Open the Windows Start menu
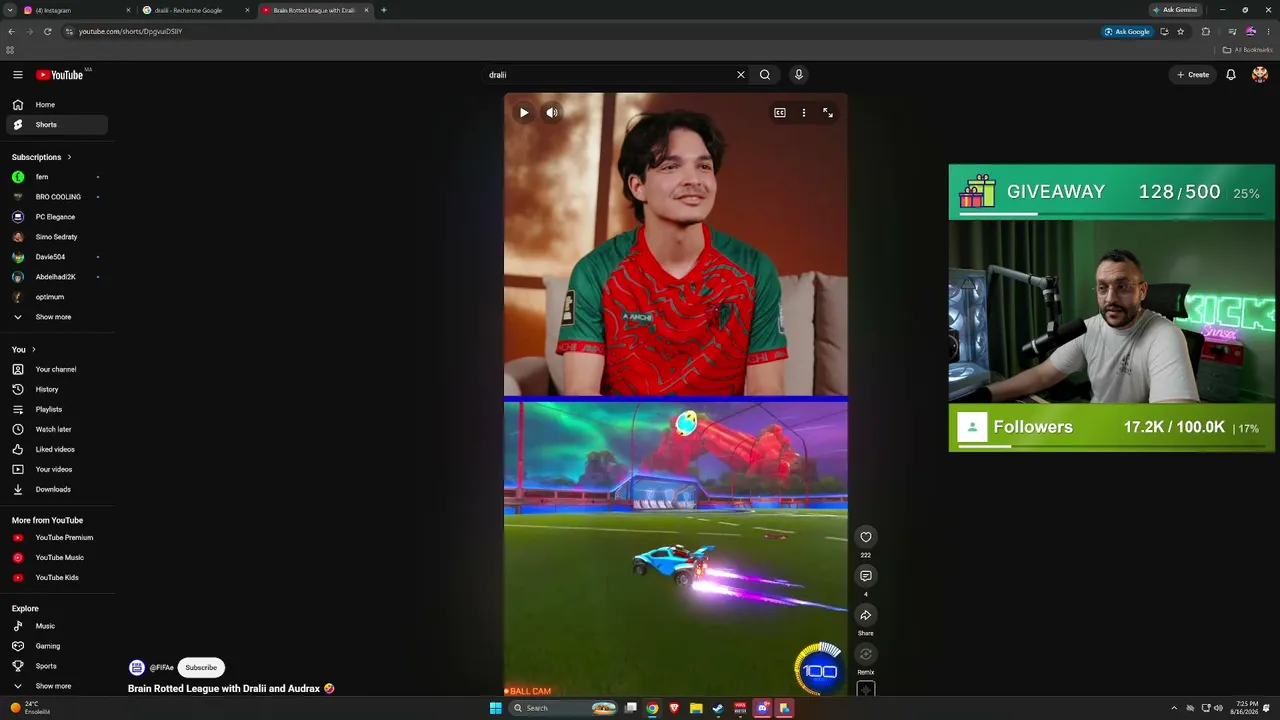 (x=496, y=708)
